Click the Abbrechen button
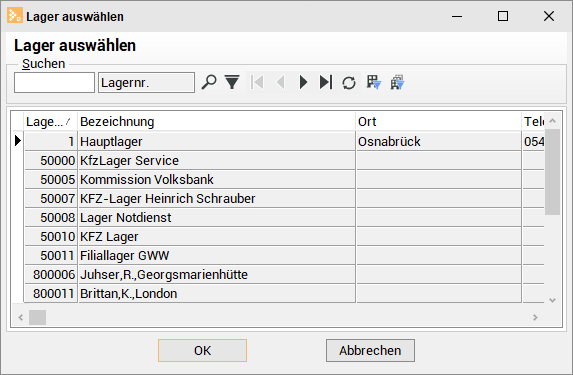 pyautogui.click(x=370, y=351)
